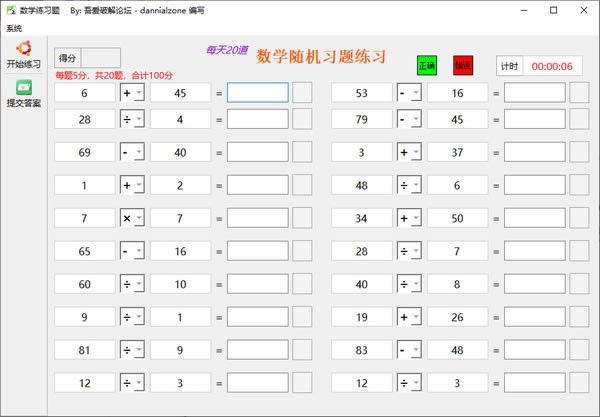Click the answer field for 34 + 50
Screen dimensions: 600x417
point(535,218)
